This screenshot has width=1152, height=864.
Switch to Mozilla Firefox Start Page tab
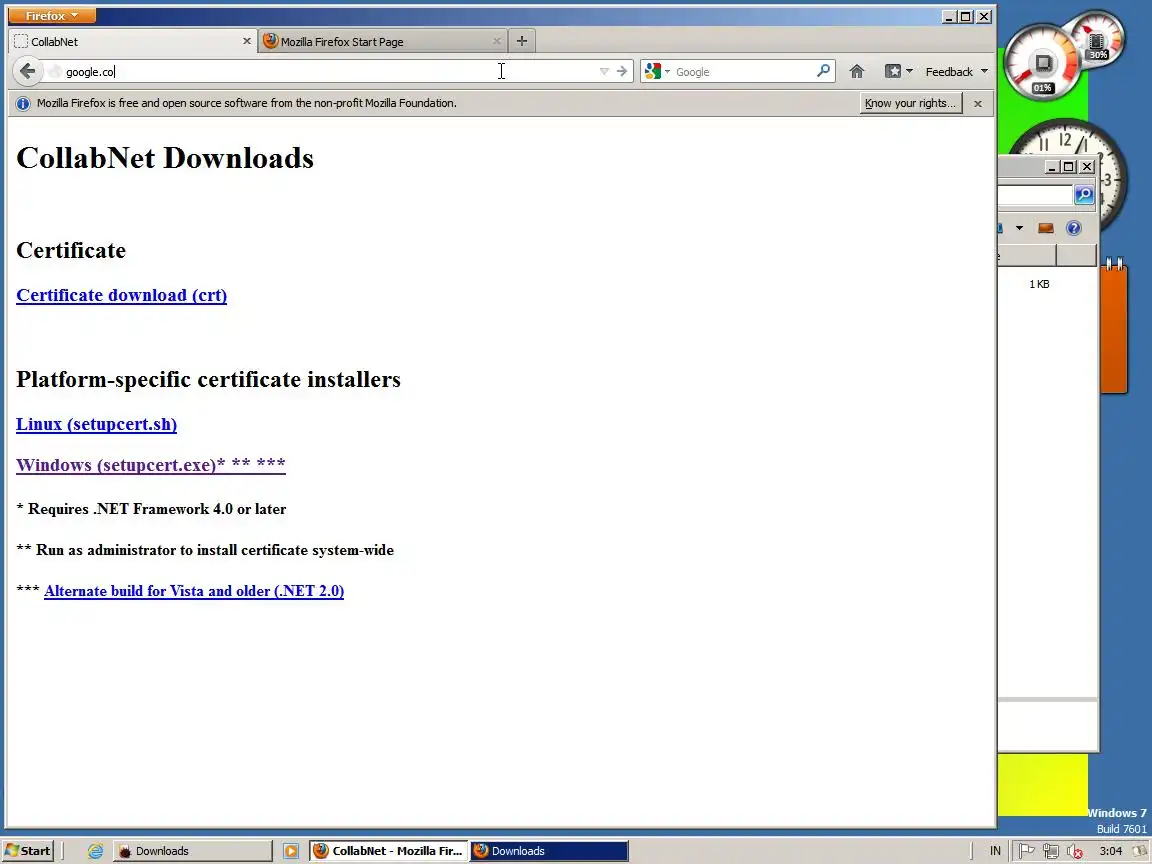click(x=383, y=42)
